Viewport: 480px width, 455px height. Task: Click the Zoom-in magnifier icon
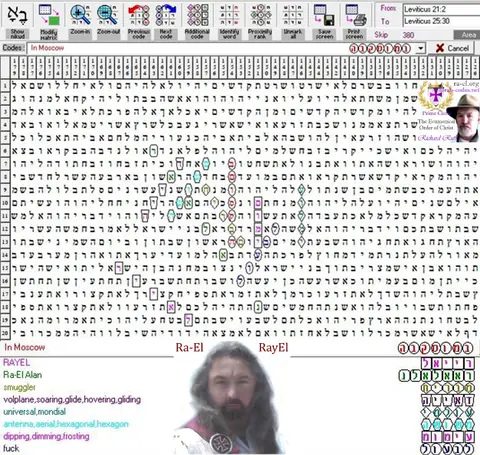point(80,15)
